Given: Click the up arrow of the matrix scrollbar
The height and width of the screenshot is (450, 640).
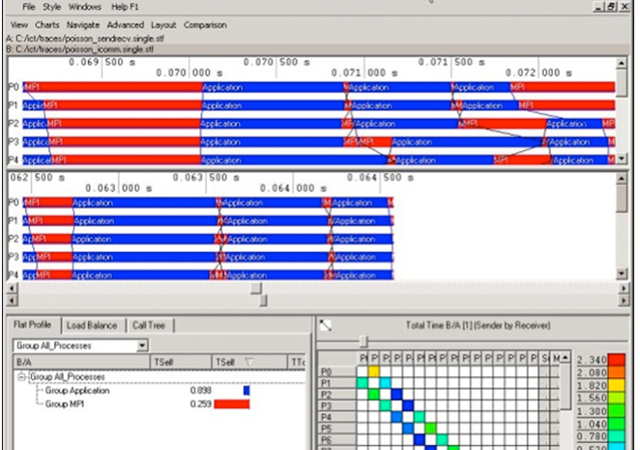Looking at the screenshot, I should point(565,358).
